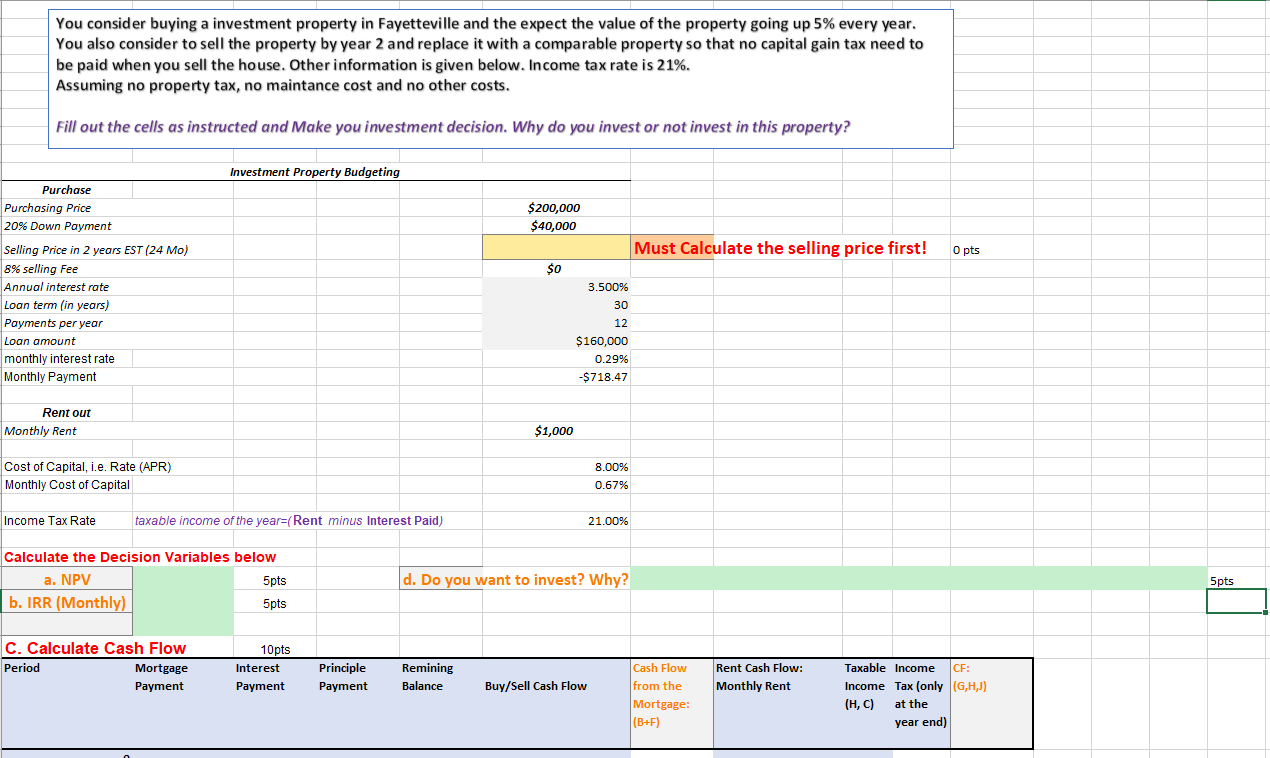Select the 20% Down Payment amount cell
This screenshot has height=758, width=1270.
[555, 227]
